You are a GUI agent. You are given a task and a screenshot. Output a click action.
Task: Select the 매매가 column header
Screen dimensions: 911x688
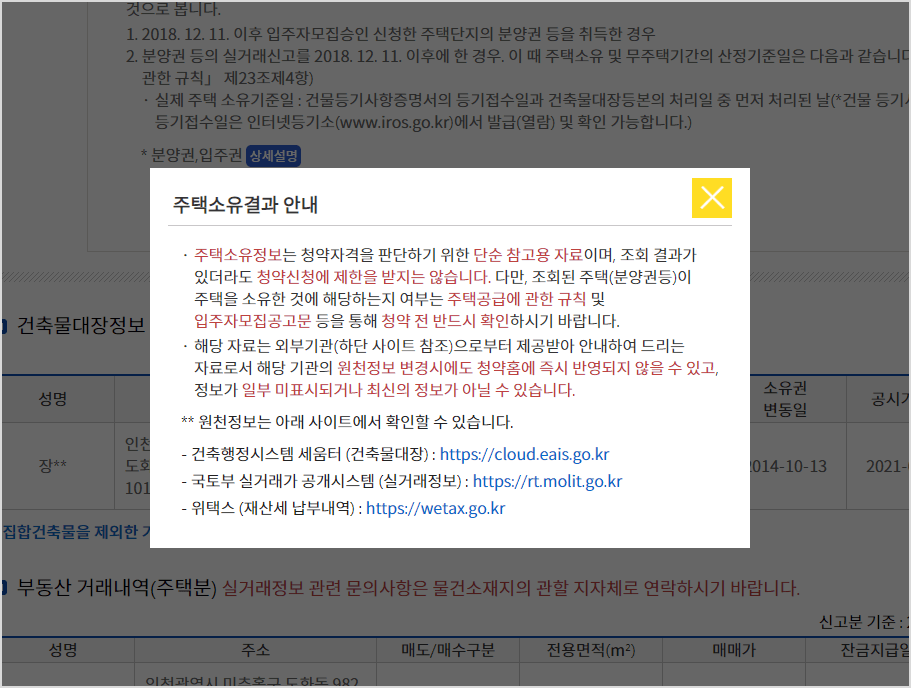[x=735, y=649]
